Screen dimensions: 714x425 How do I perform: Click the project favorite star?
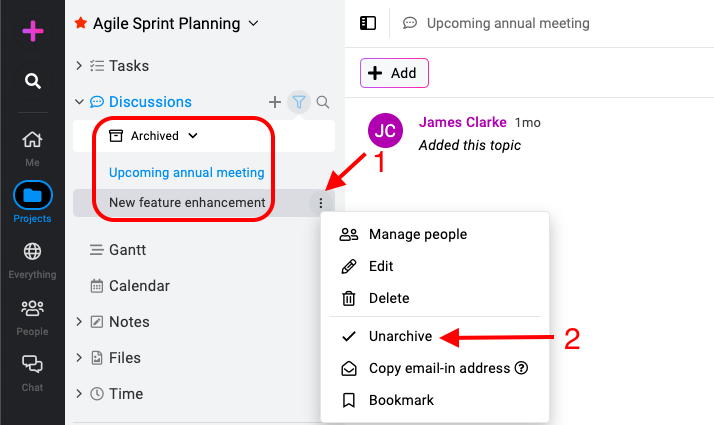coord(81,23)
